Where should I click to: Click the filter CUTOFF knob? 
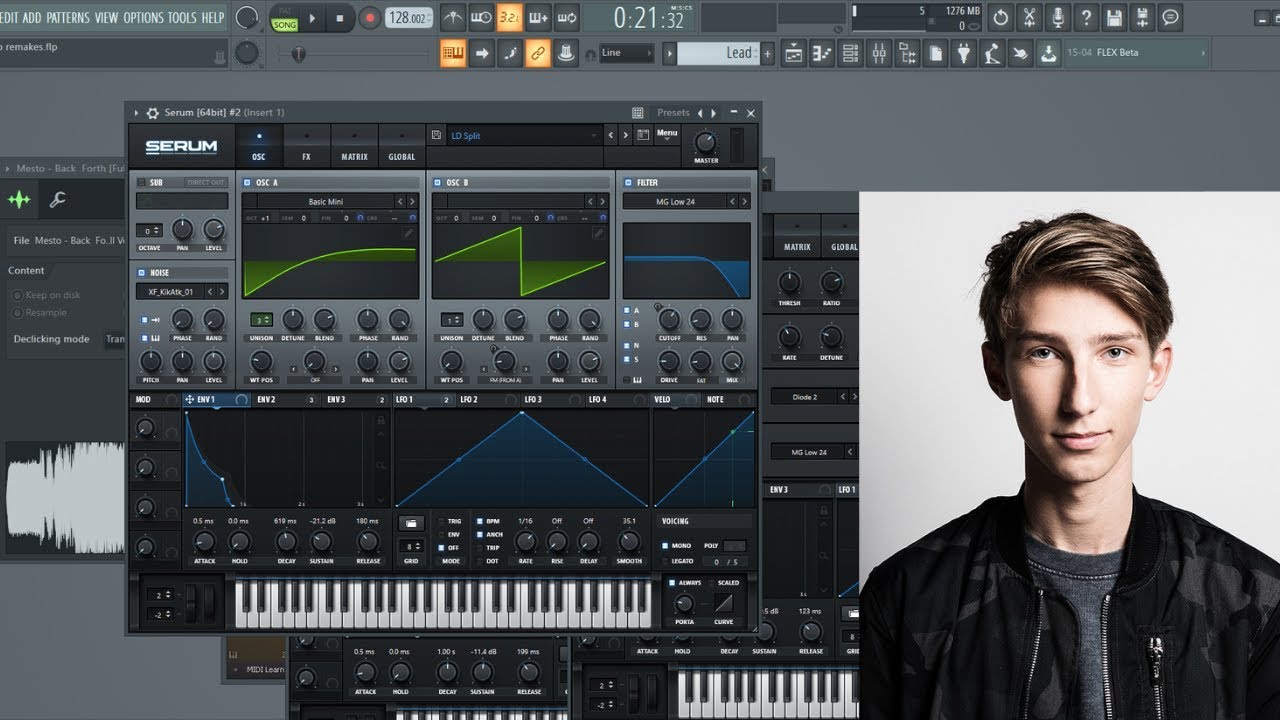pyautogui.click(x=669, y=319)
